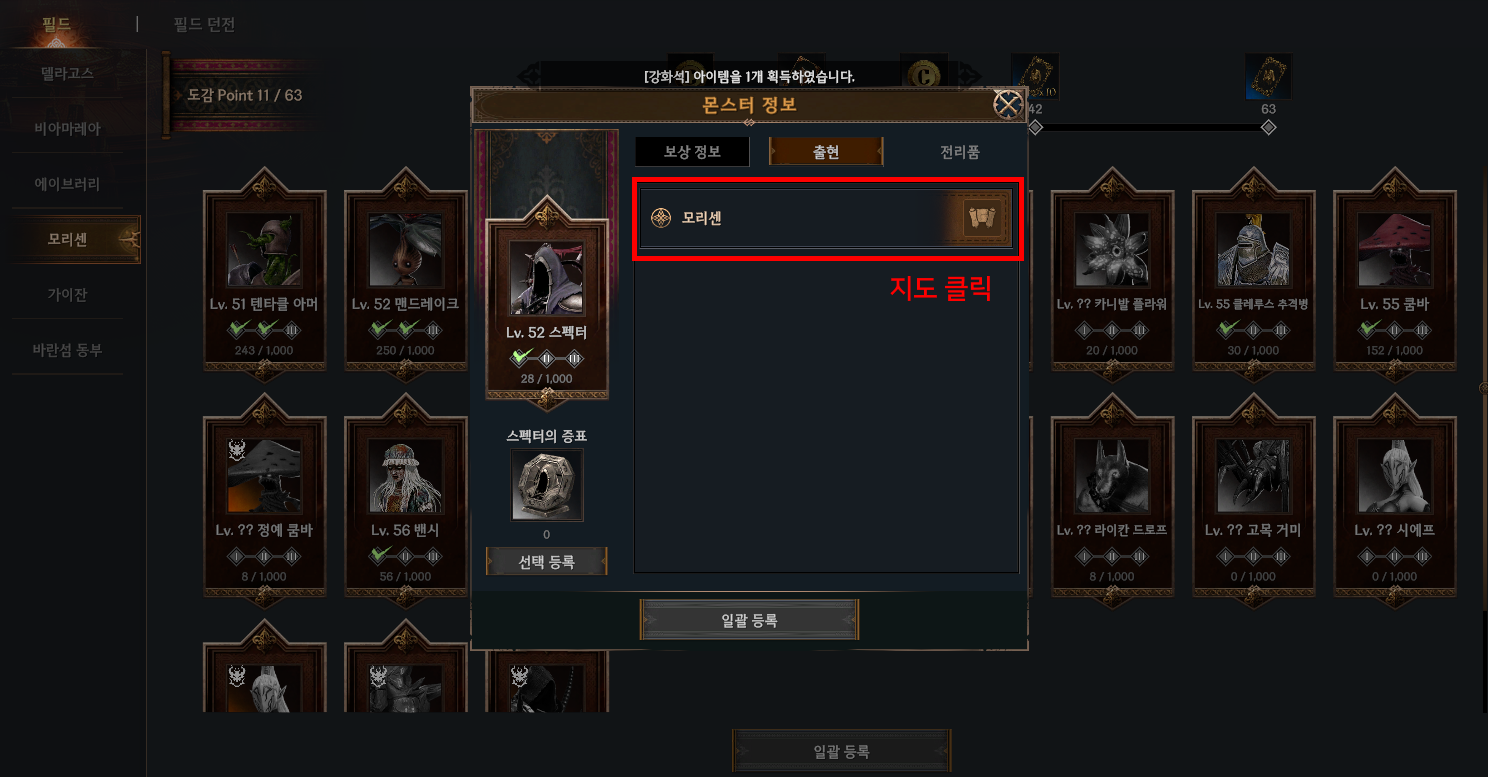Click the 63 point reward book icon
Screen dimensions: 1488x777
(1268, 77)
